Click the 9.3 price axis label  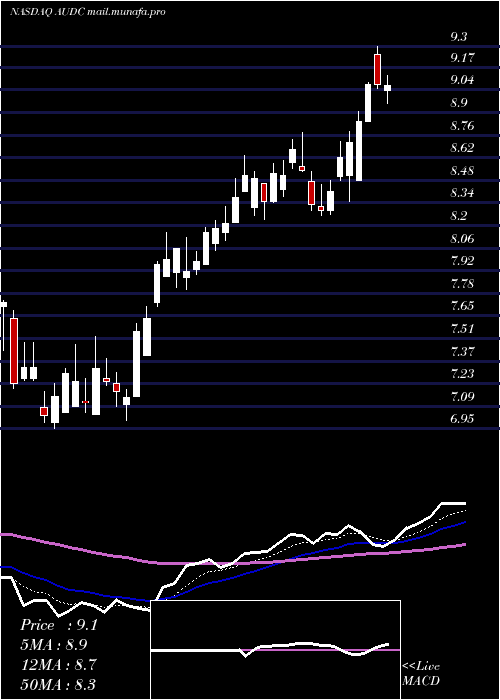458,37
